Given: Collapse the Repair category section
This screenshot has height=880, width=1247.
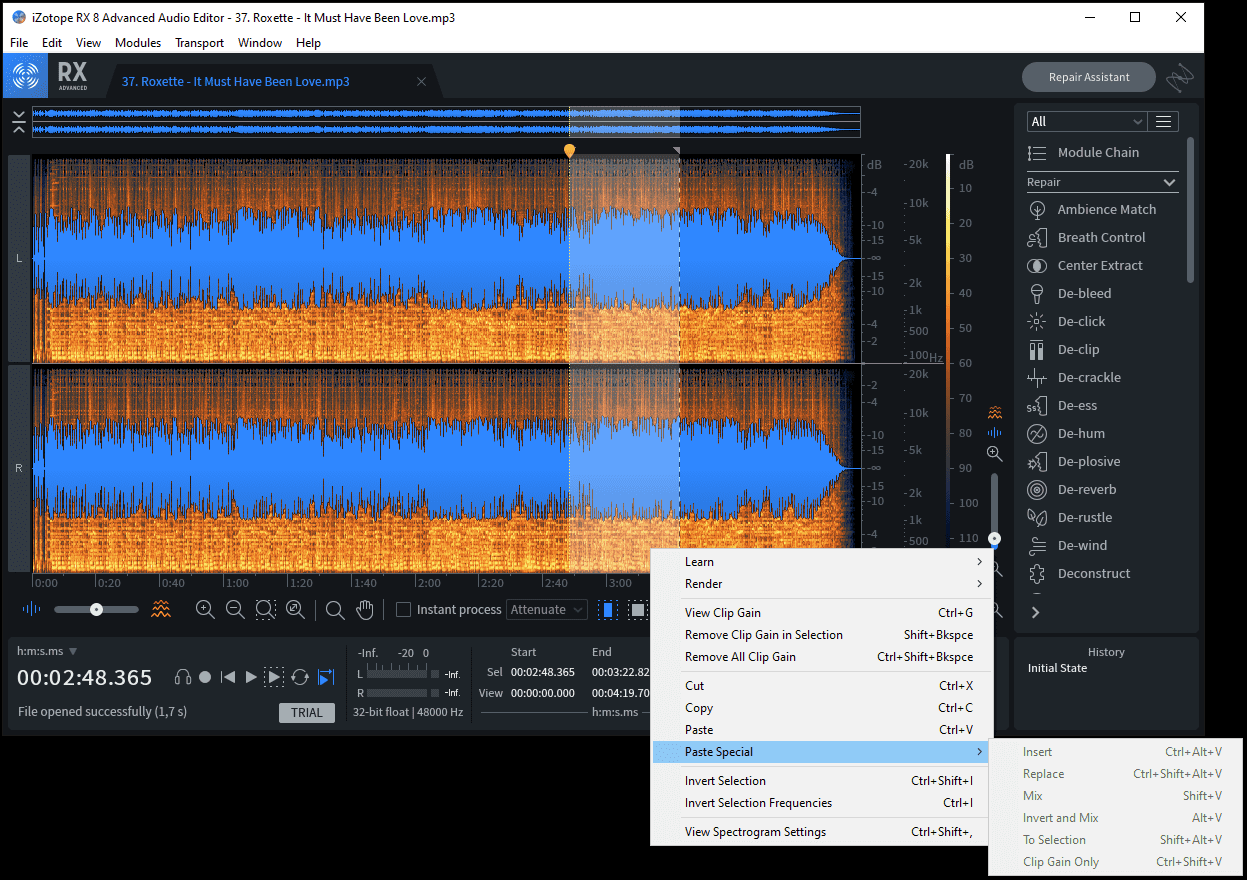Looking at the screenshot, I should (1169, 182).
